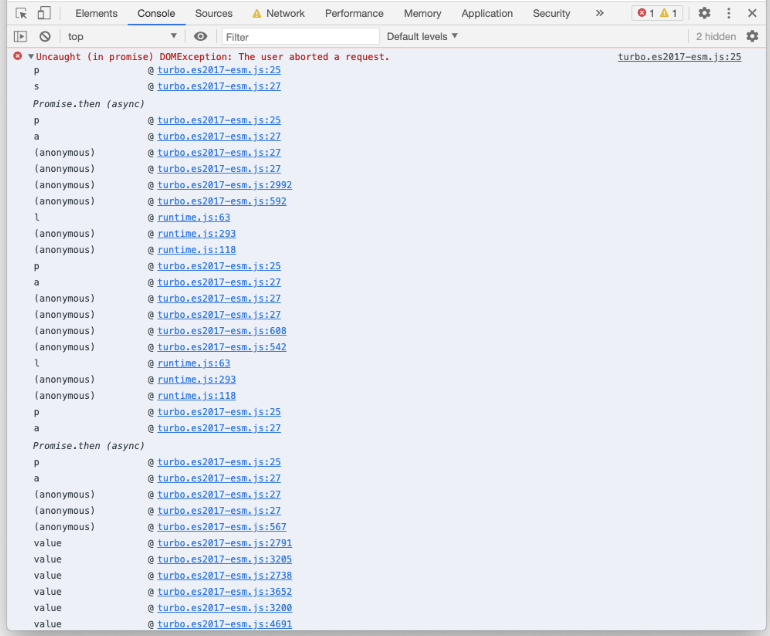The height and width of the screenshot is (636, 770).
Task: Open the Security tab
Action: pos(551,13)
